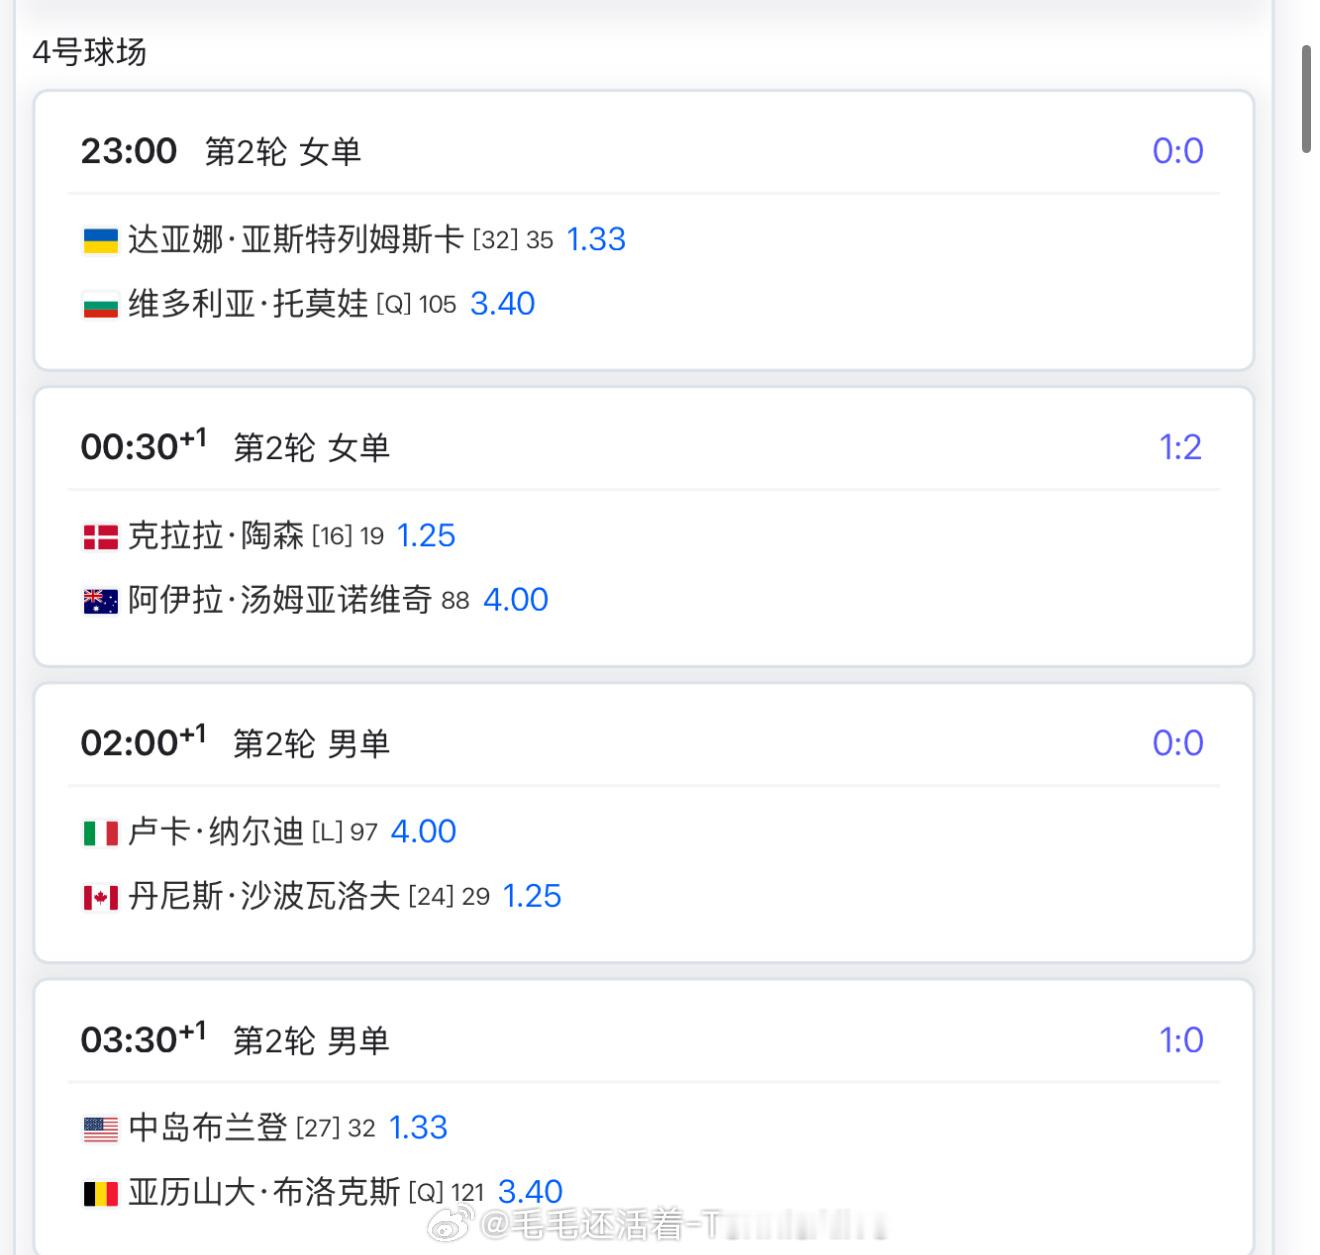
Task: Open the 1:2 score of the 00:30 match
Action: [x=1180, y=447]
